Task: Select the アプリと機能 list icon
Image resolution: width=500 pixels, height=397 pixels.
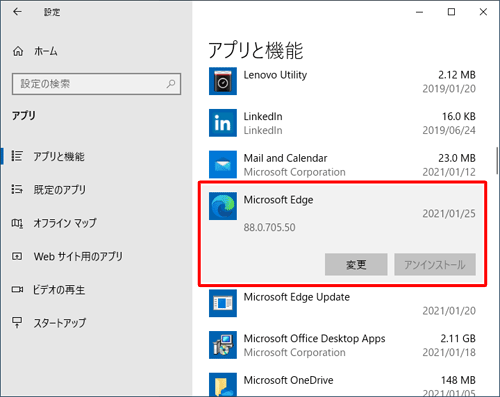Action: tap(17, 156)
